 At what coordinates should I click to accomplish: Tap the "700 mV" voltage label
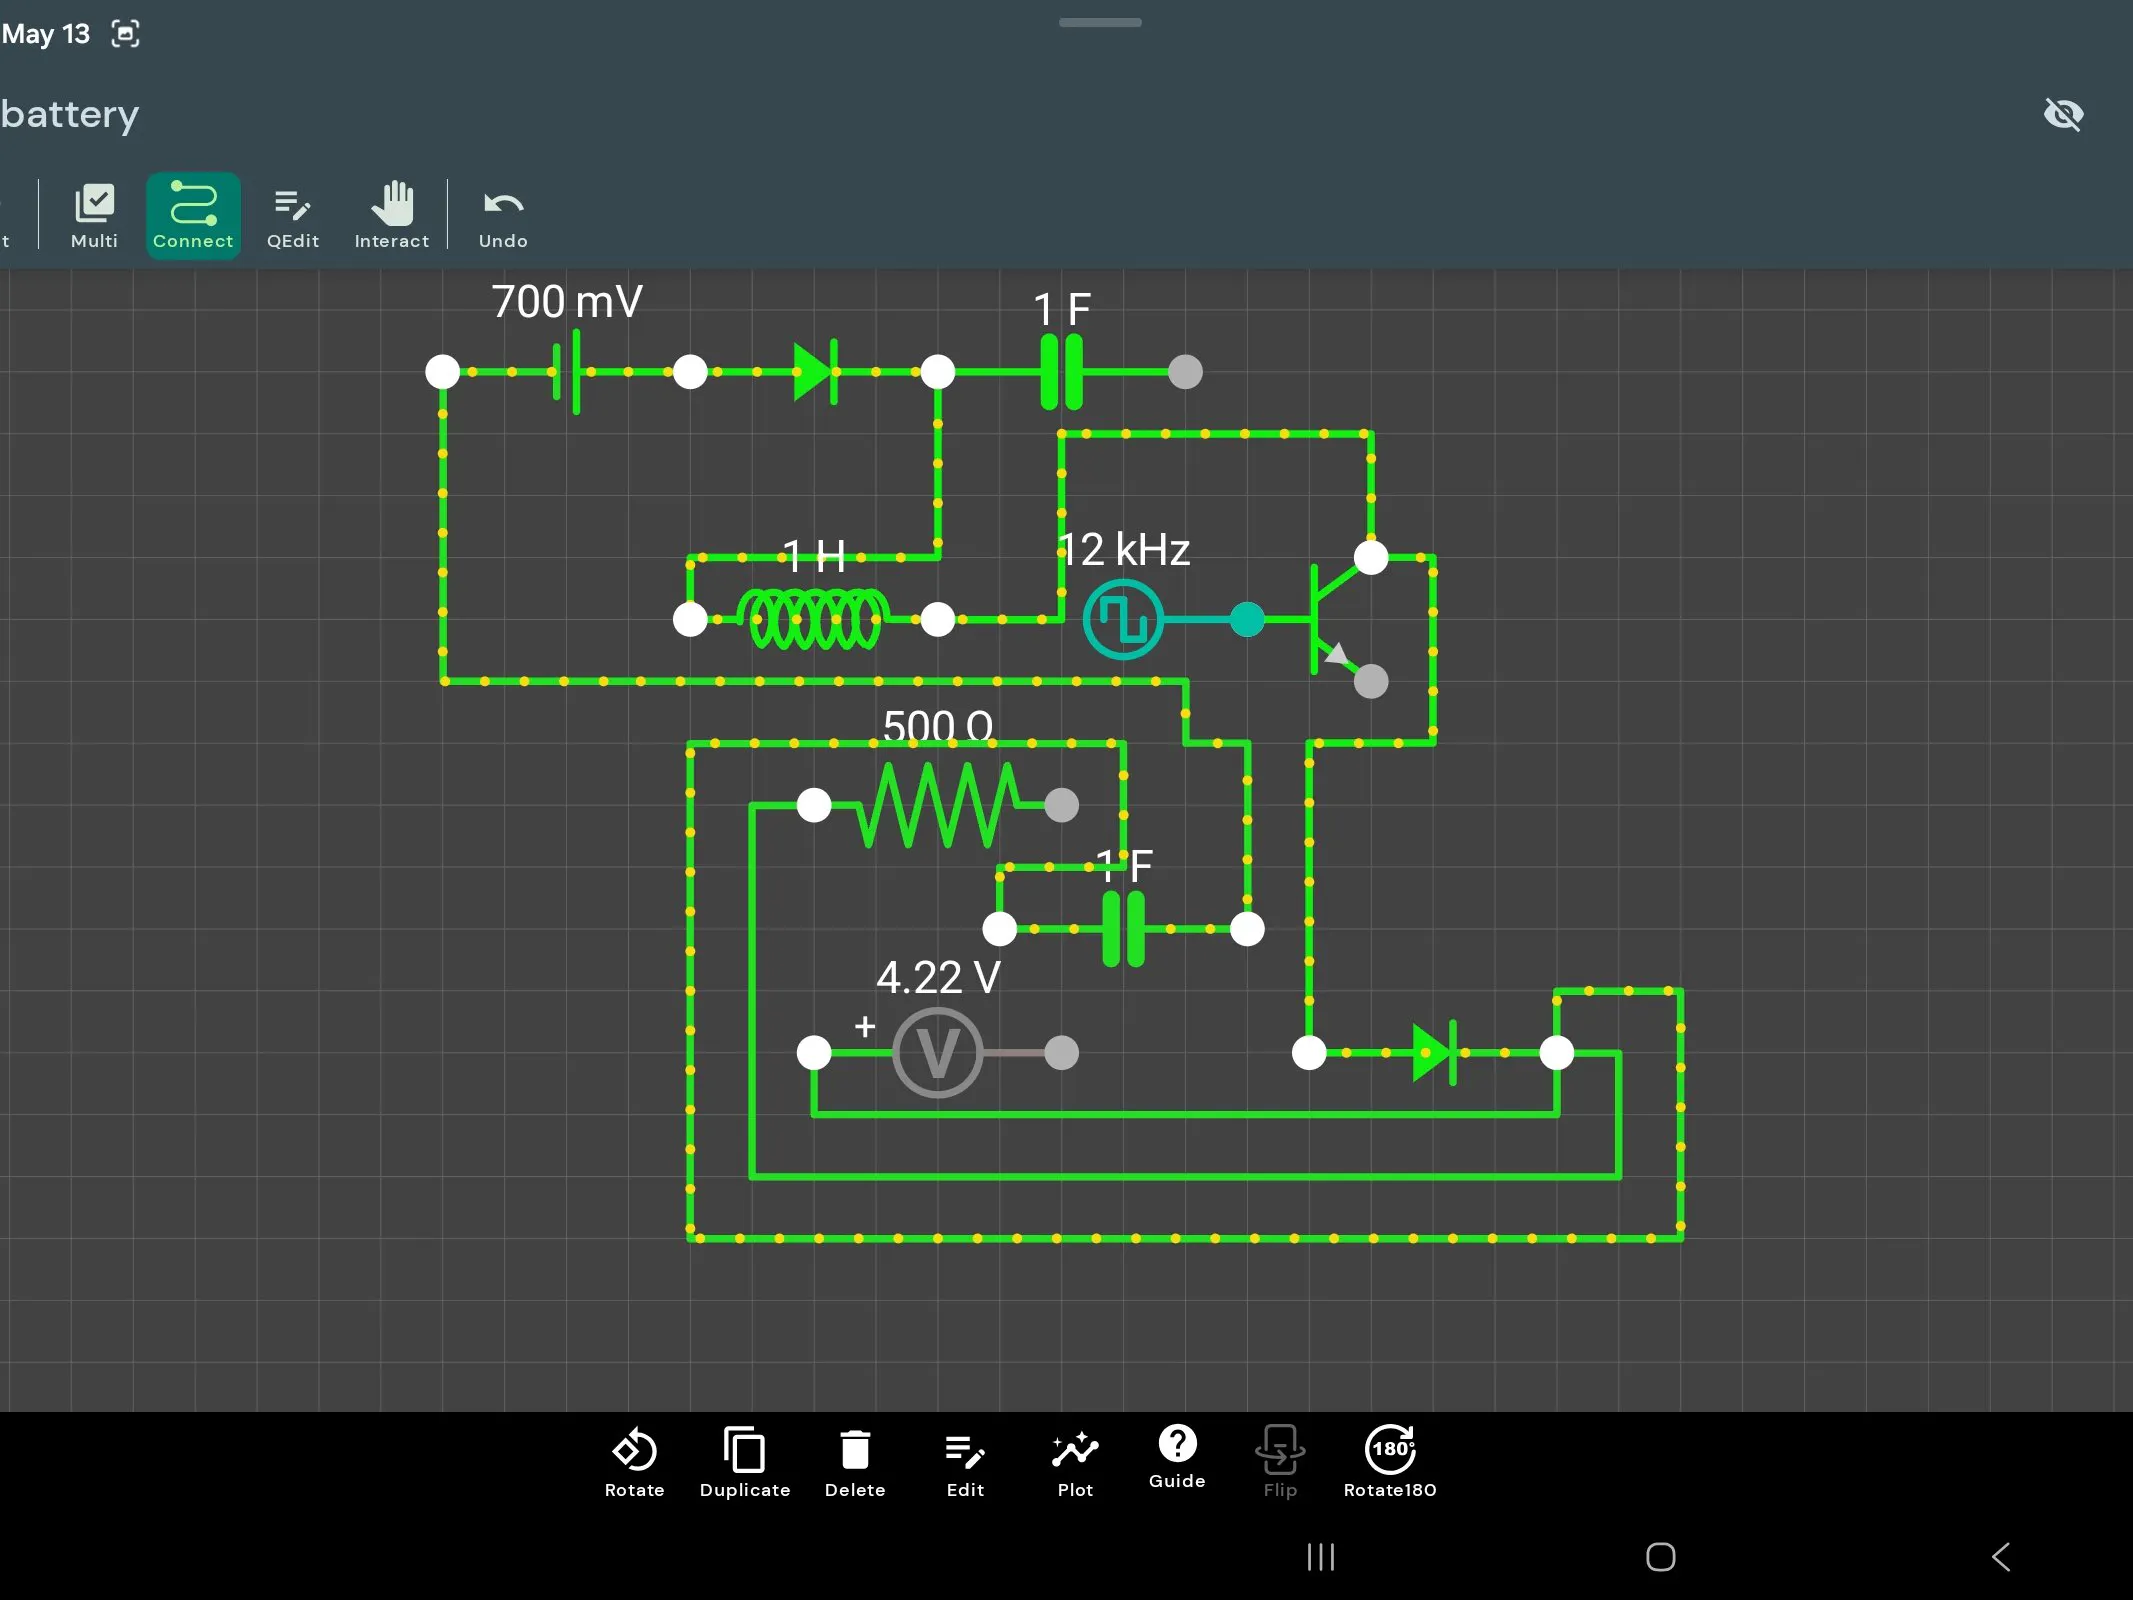pos(567,301)
